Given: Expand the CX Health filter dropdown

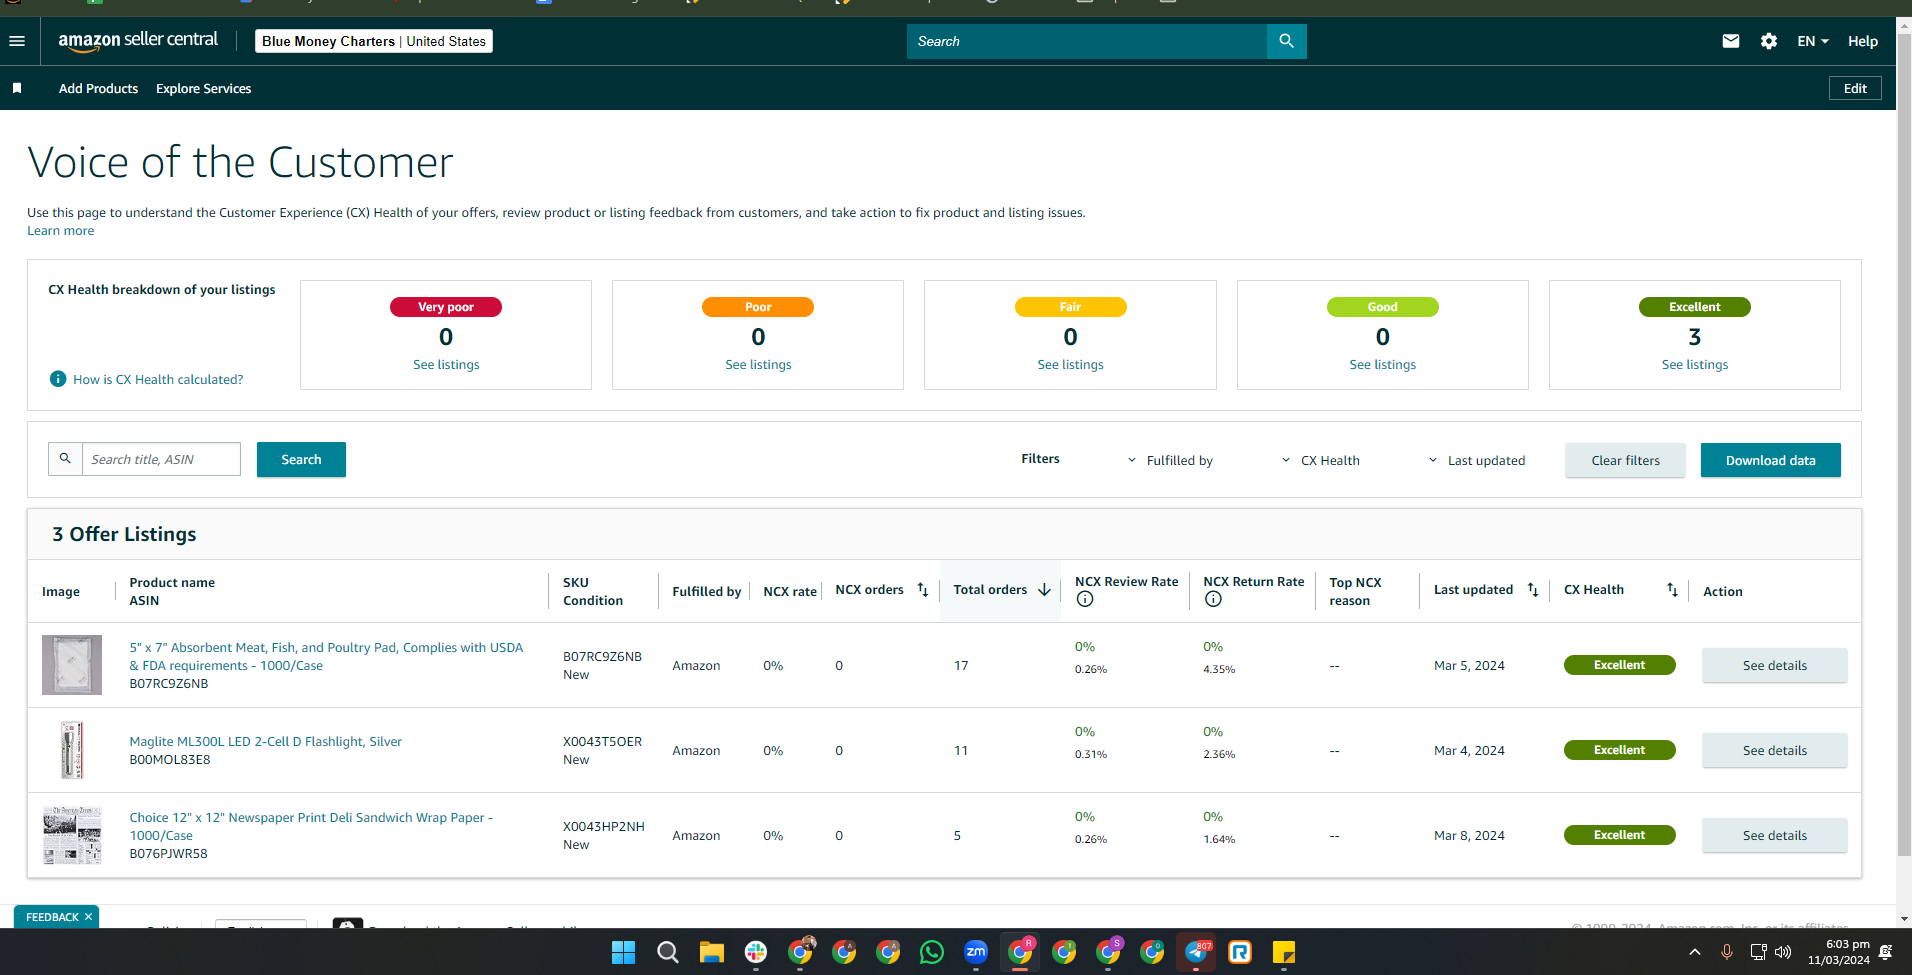Looking at the screenshot, I should (x=1320, y=460).
